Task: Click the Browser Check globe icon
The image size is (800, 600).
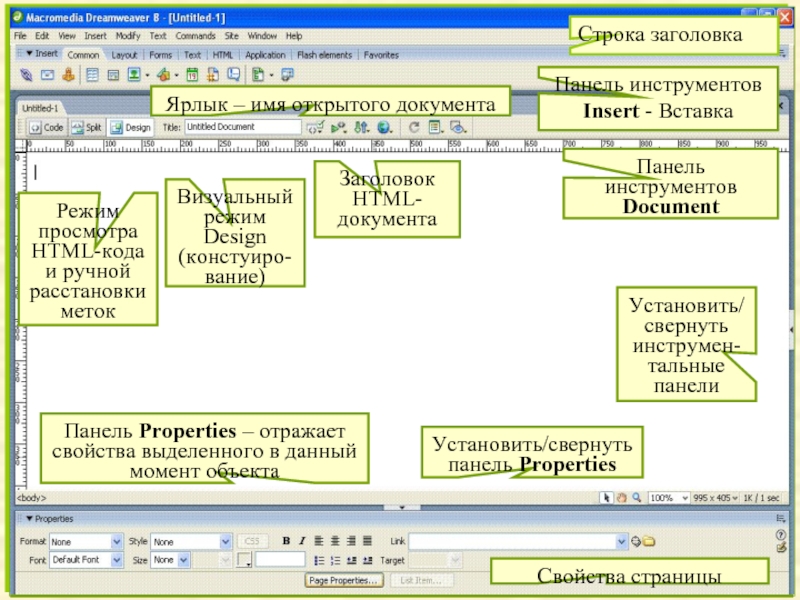Action: [384, 127]
